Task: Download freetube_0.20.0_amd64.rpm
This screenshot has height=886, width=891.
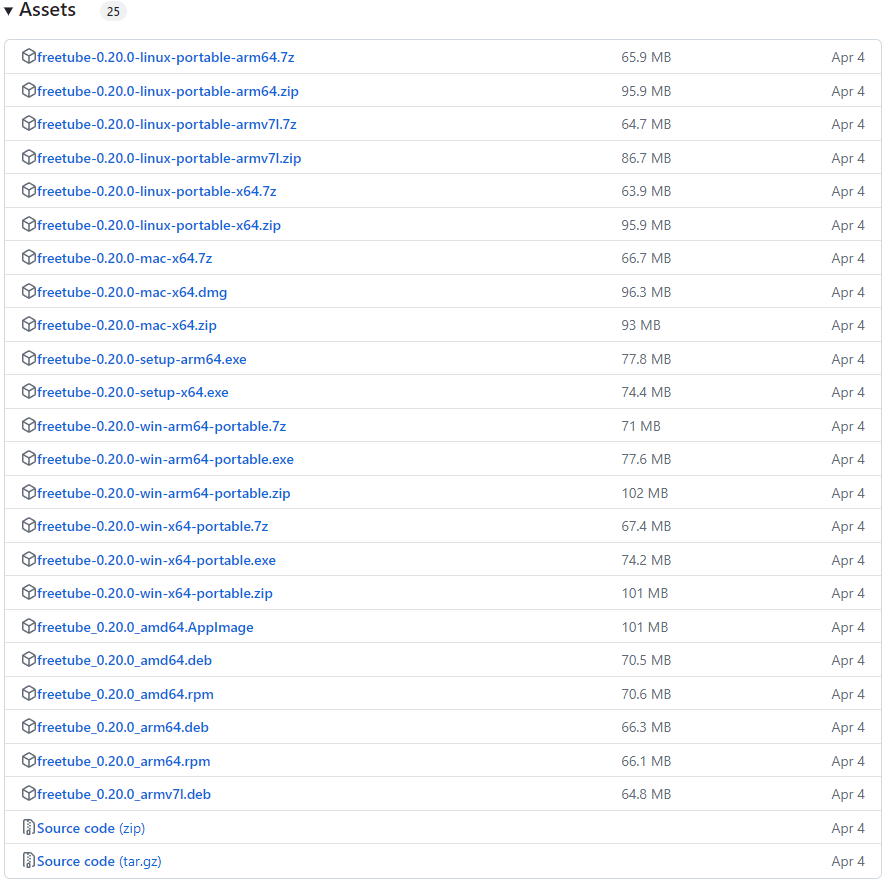Action: (x=125, y=694)
